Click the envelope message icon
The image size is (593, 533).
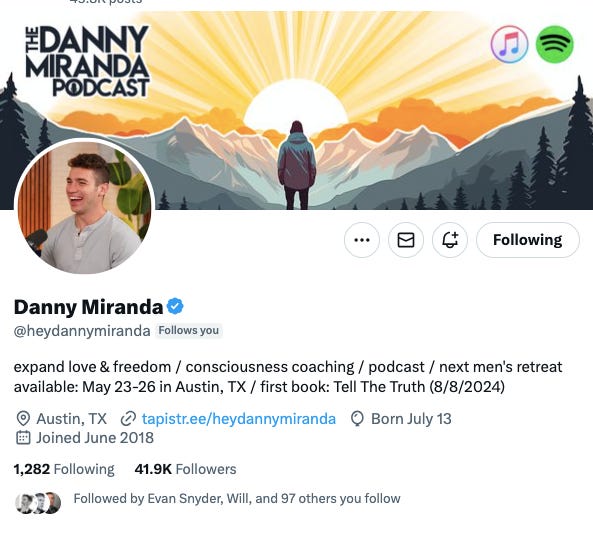tap(406, 240)
